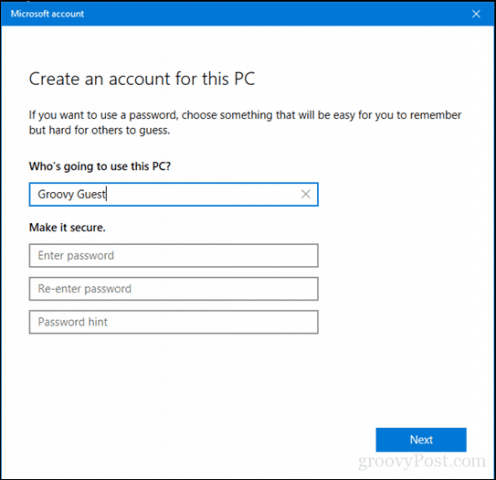Click the Who's going to use label

coord(100,166)
